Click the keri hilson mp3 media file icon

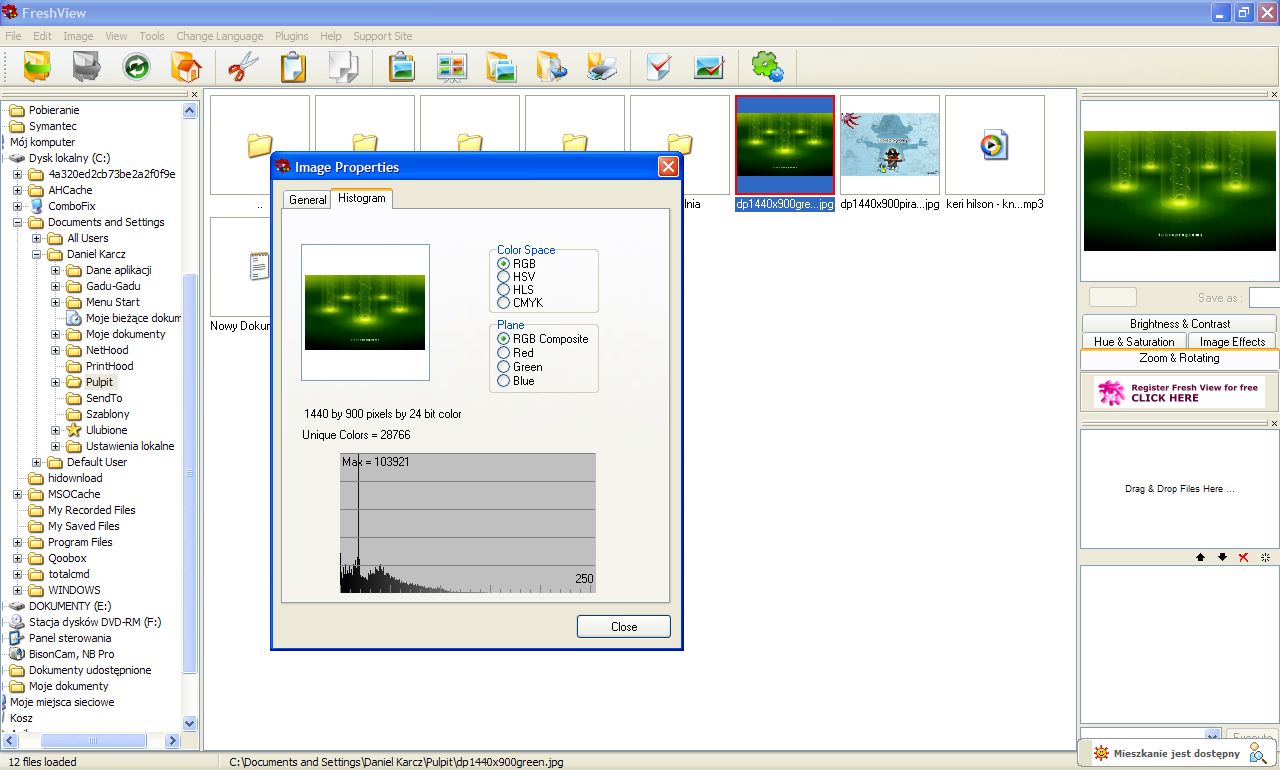tap(994, 145)
